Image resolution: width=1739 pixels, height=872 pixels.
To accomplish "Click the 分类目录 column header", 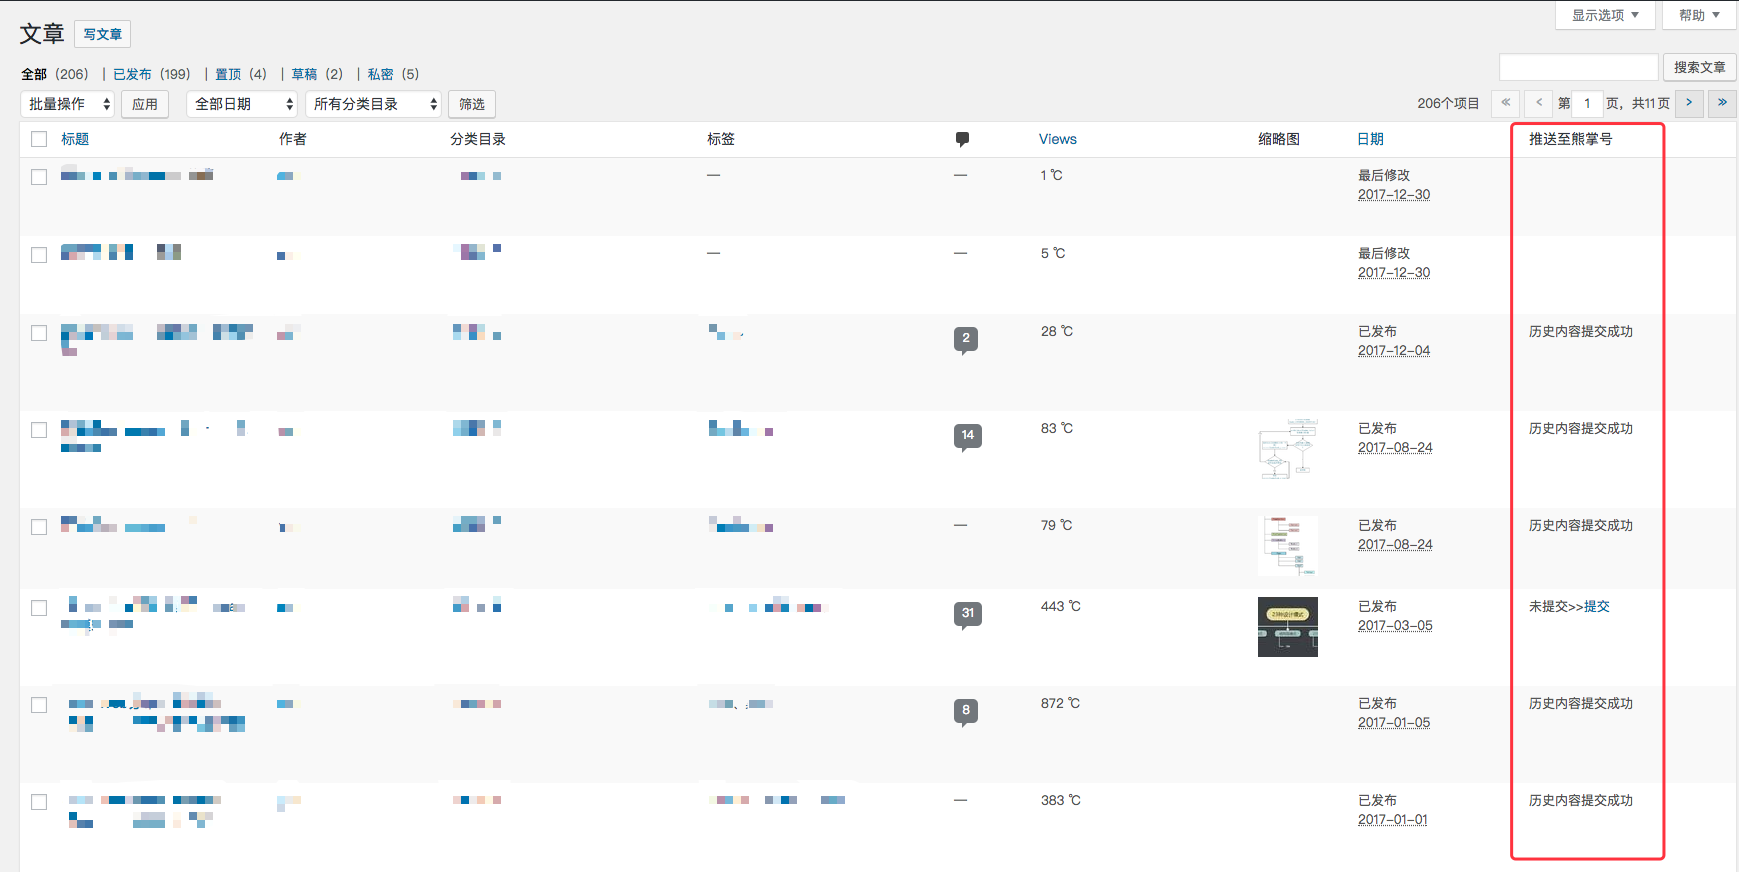I will (x=478, y=139).
